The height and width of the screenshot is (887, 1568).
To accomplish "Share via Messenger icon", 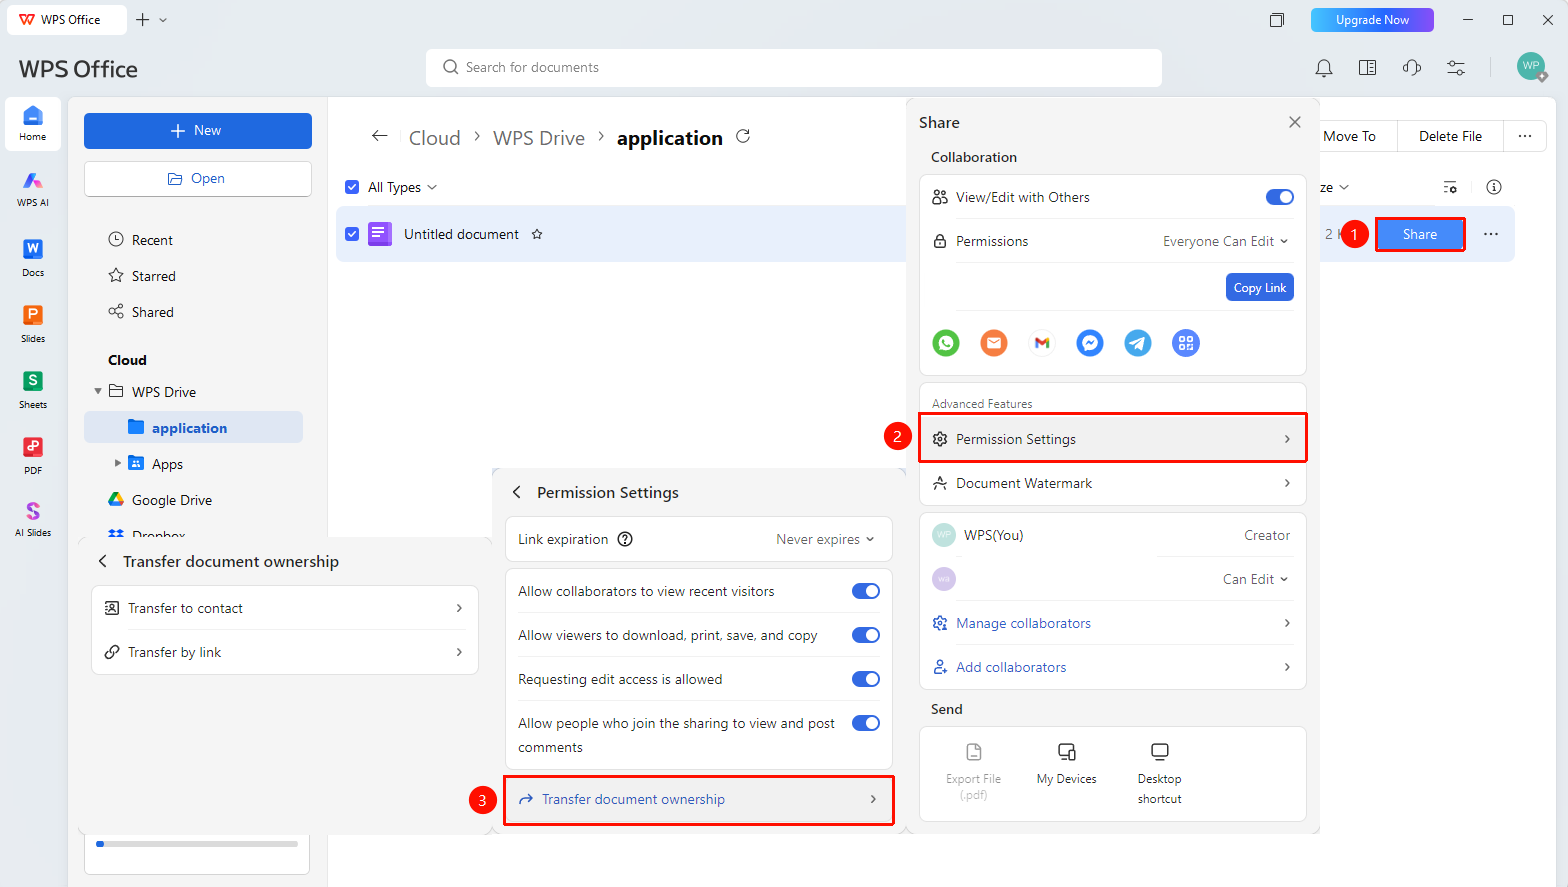I will click(1090, 343).
